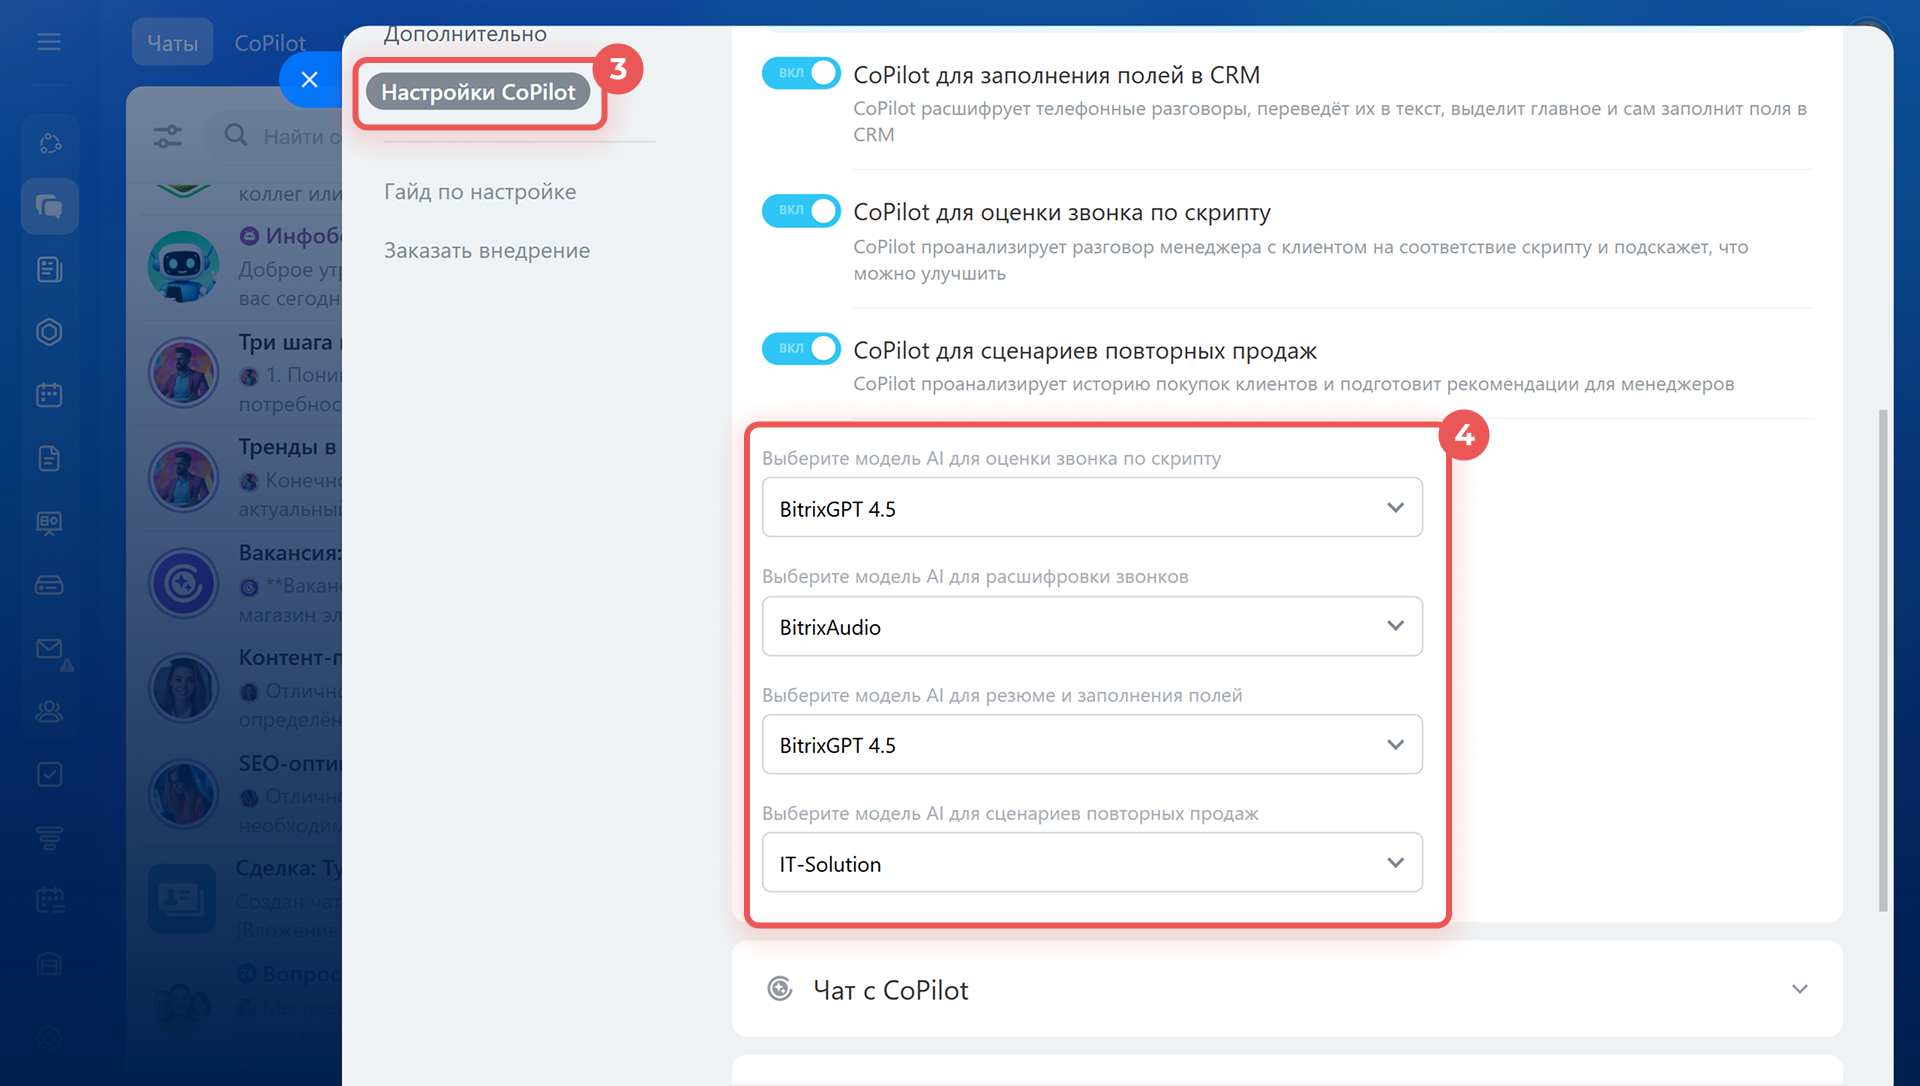Open the presentation board icon in sidebar
Viewport: 1920px width, 1086px height.
[x=49, y=522]
